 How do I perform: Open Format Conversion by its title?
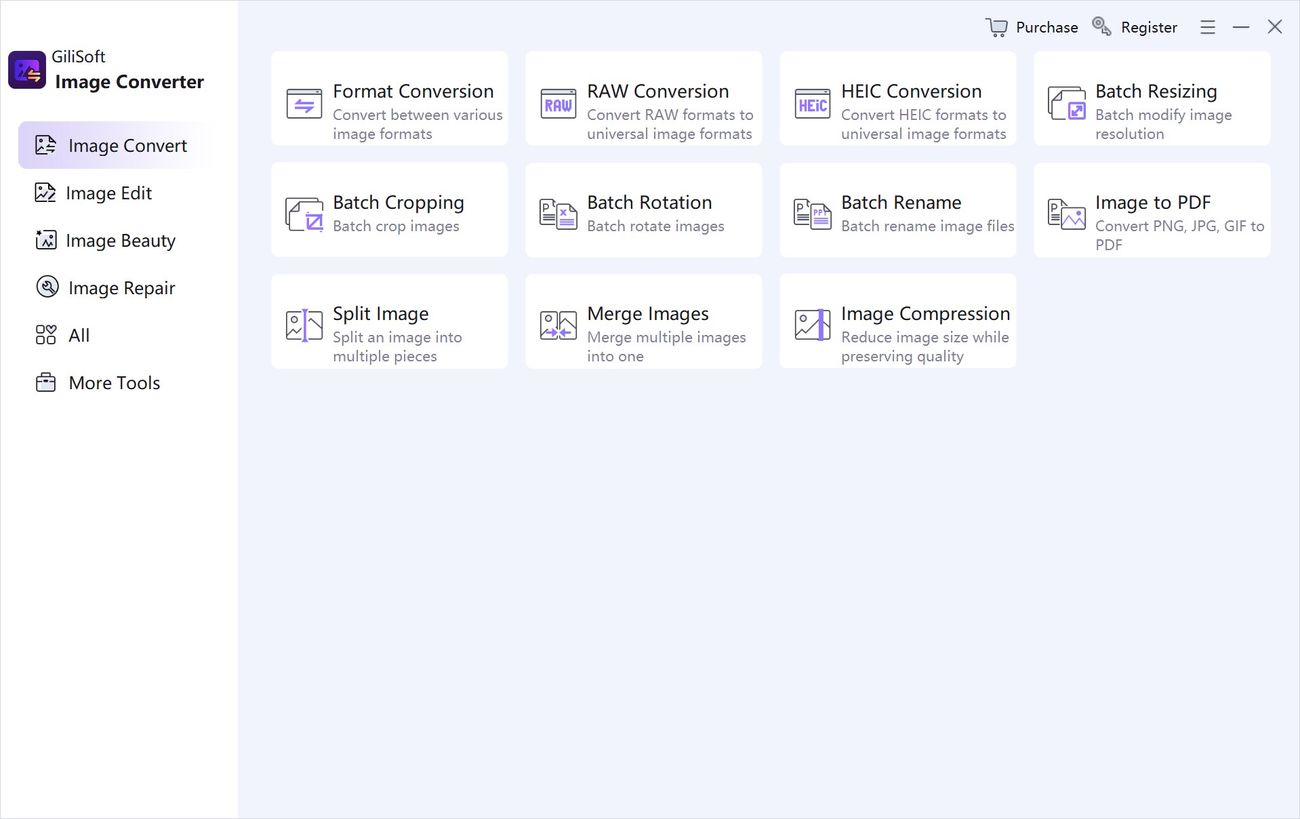click(x=413, y=91)
